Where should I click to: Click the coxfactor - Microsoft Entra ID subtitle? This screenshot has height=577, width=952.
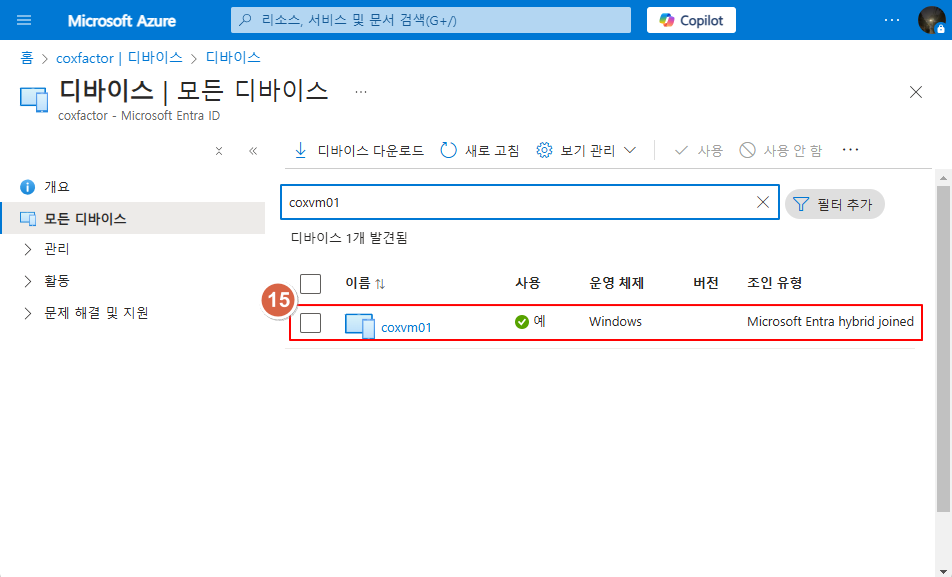click(139, 115)
